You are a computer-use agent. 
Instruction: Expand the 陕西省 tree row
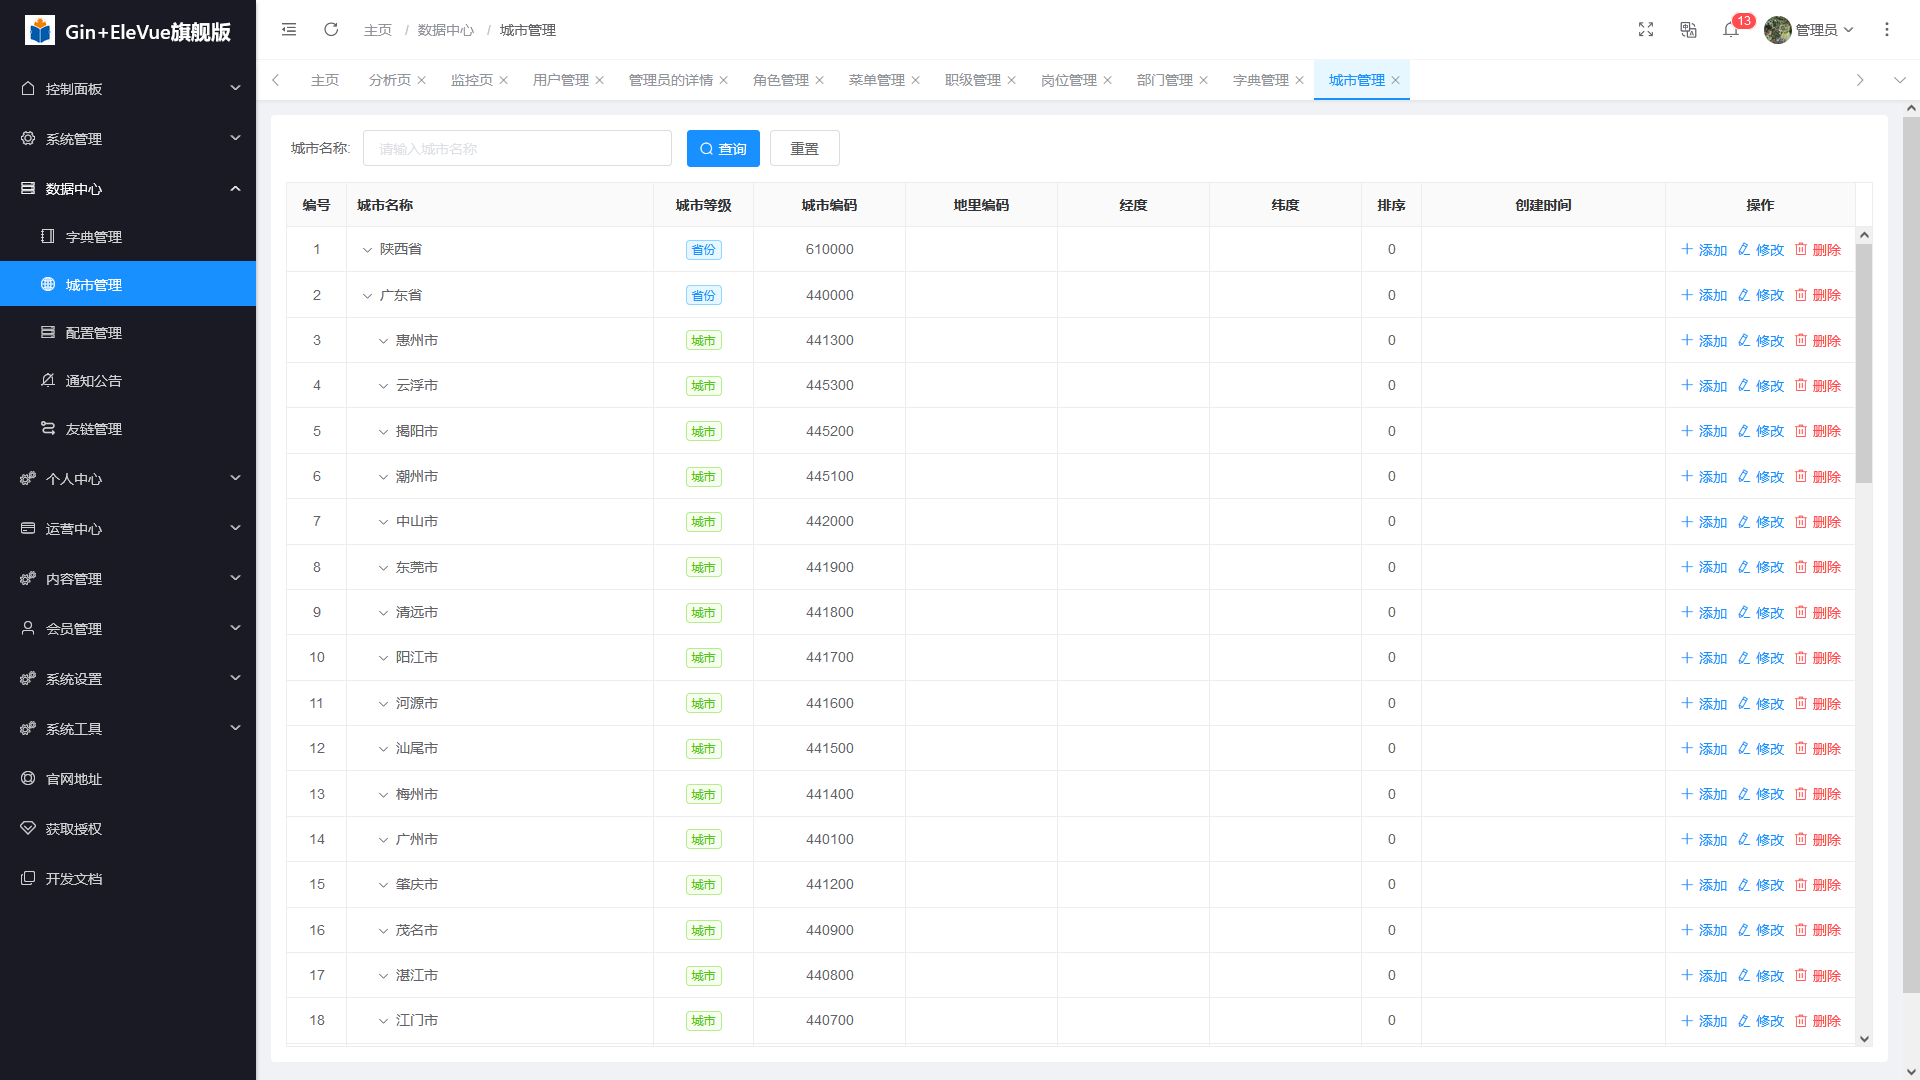(x=367, y=250)
